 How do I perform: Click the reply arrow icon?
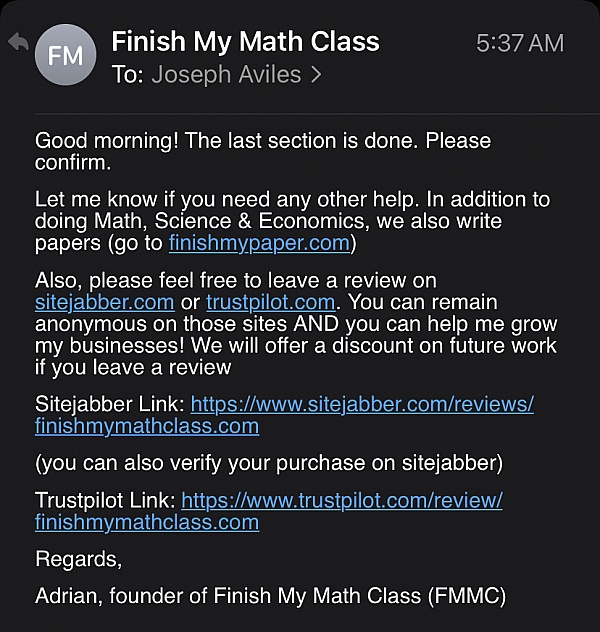point(17,41)
